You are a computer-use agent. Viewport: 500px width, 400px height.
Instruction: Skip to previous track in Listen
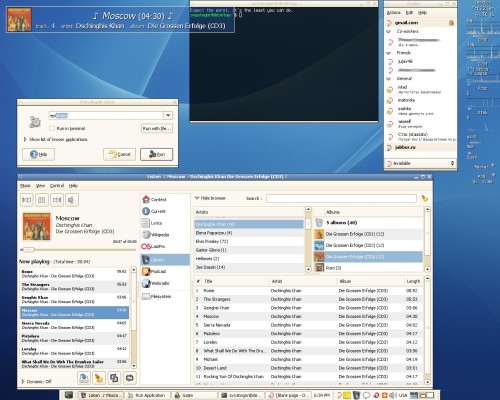click(x=27, y=200)
